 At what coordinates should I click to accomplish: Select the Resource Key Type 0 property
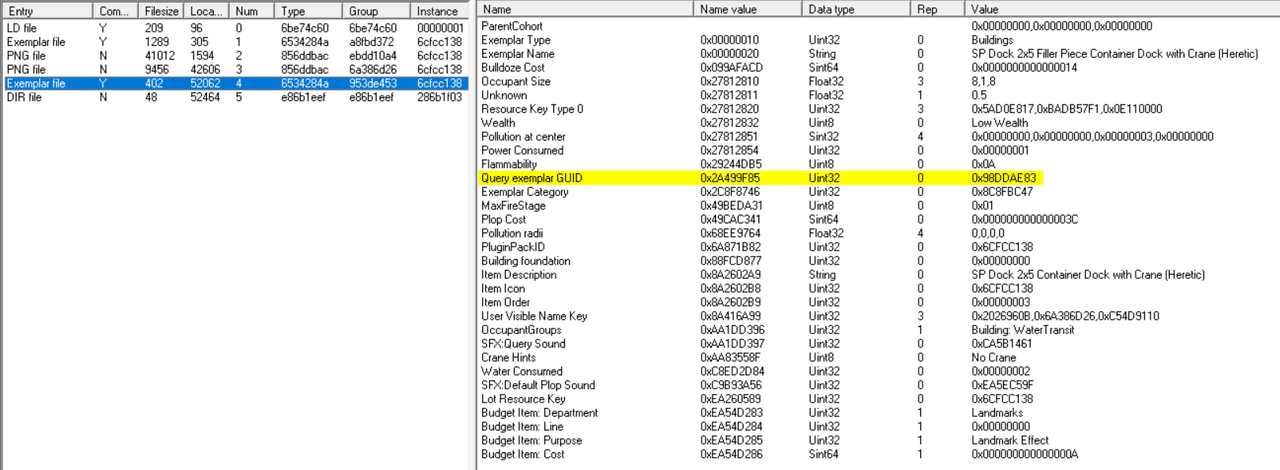[x=878, y=108]
